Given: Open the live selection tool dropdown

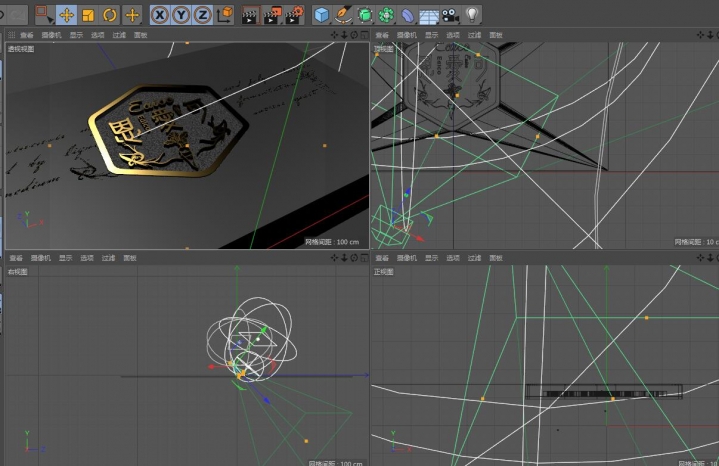Looking at the screenshot, I should (45, 15).
